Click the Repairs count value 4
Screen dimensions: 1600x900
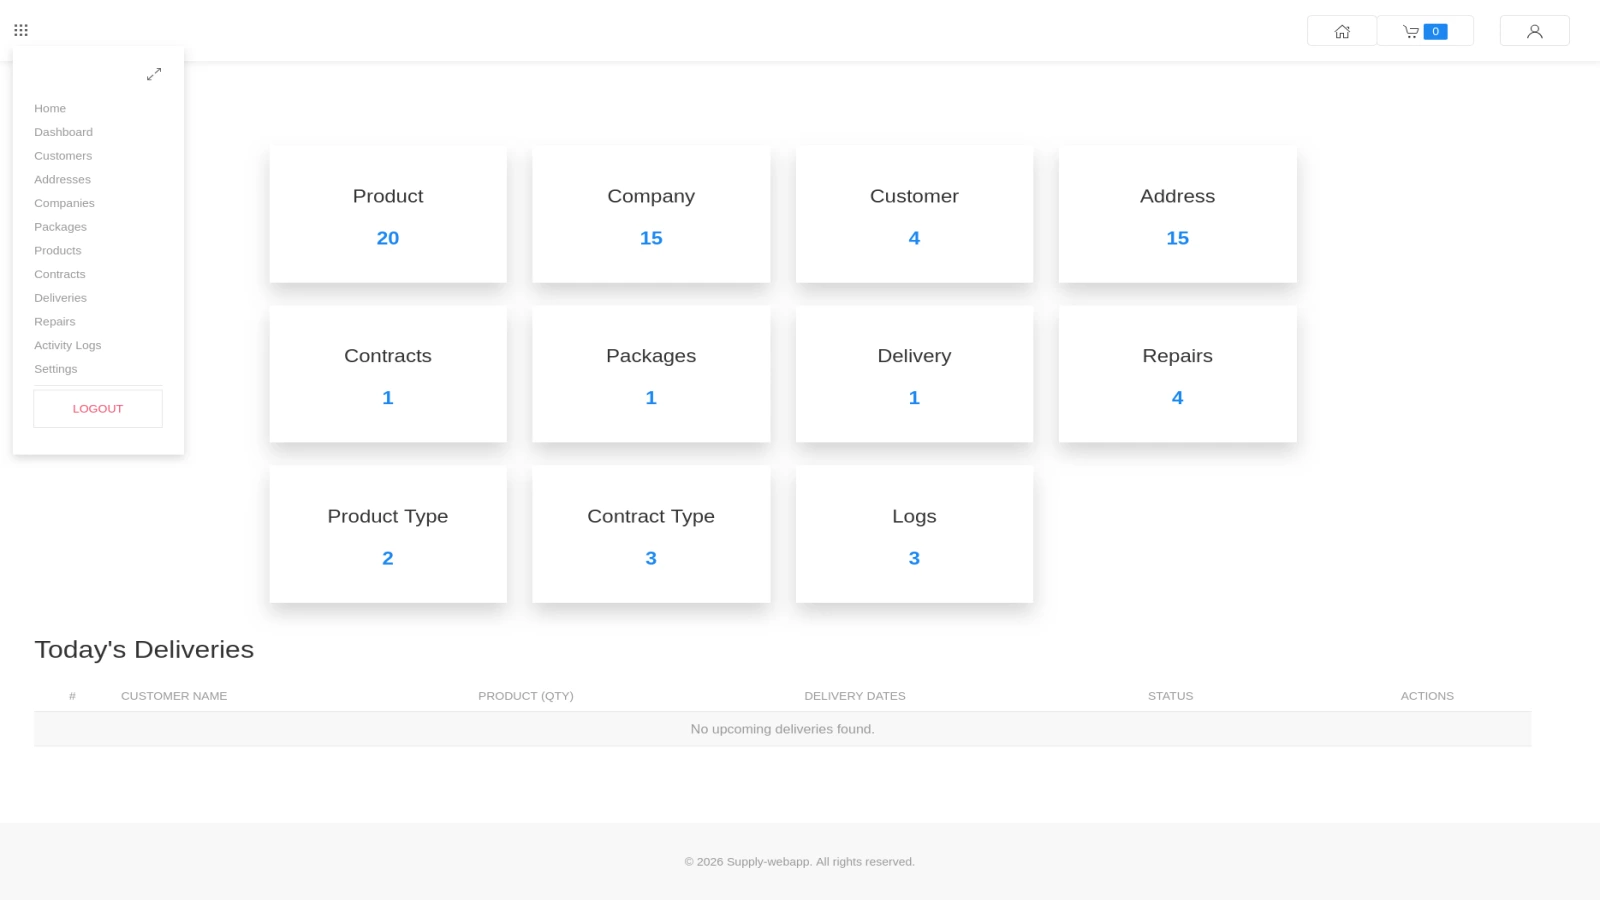coord(1177,398)
